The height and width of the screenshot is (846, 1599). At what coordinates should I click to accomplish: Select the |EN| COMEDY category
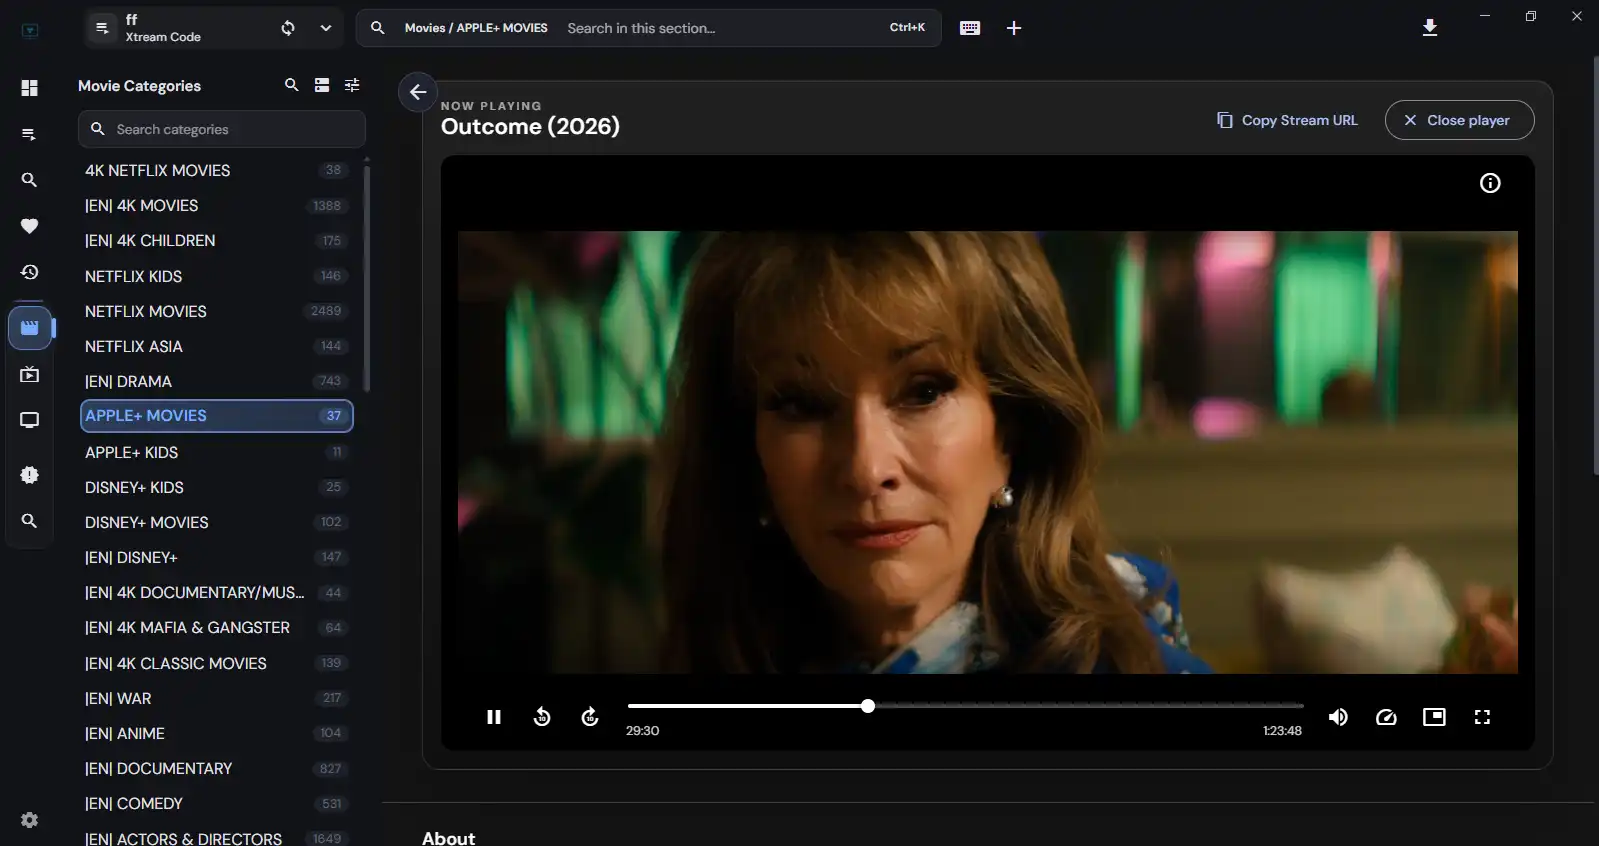[216, 804]
